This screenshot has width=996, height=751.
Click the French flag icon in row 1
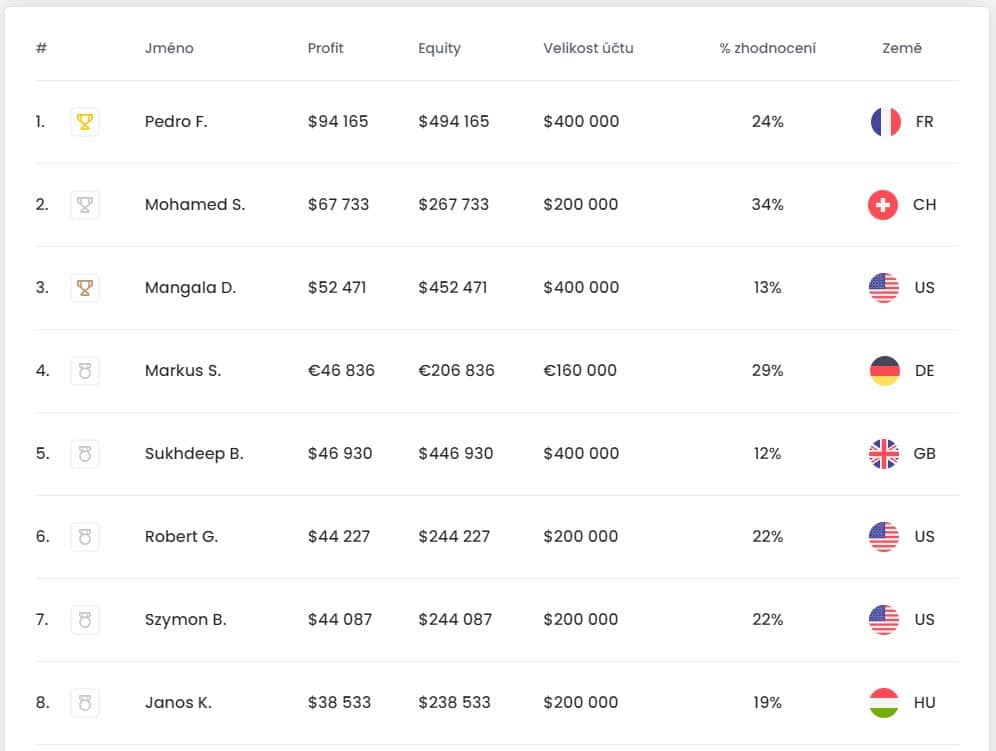pos(885,121)
